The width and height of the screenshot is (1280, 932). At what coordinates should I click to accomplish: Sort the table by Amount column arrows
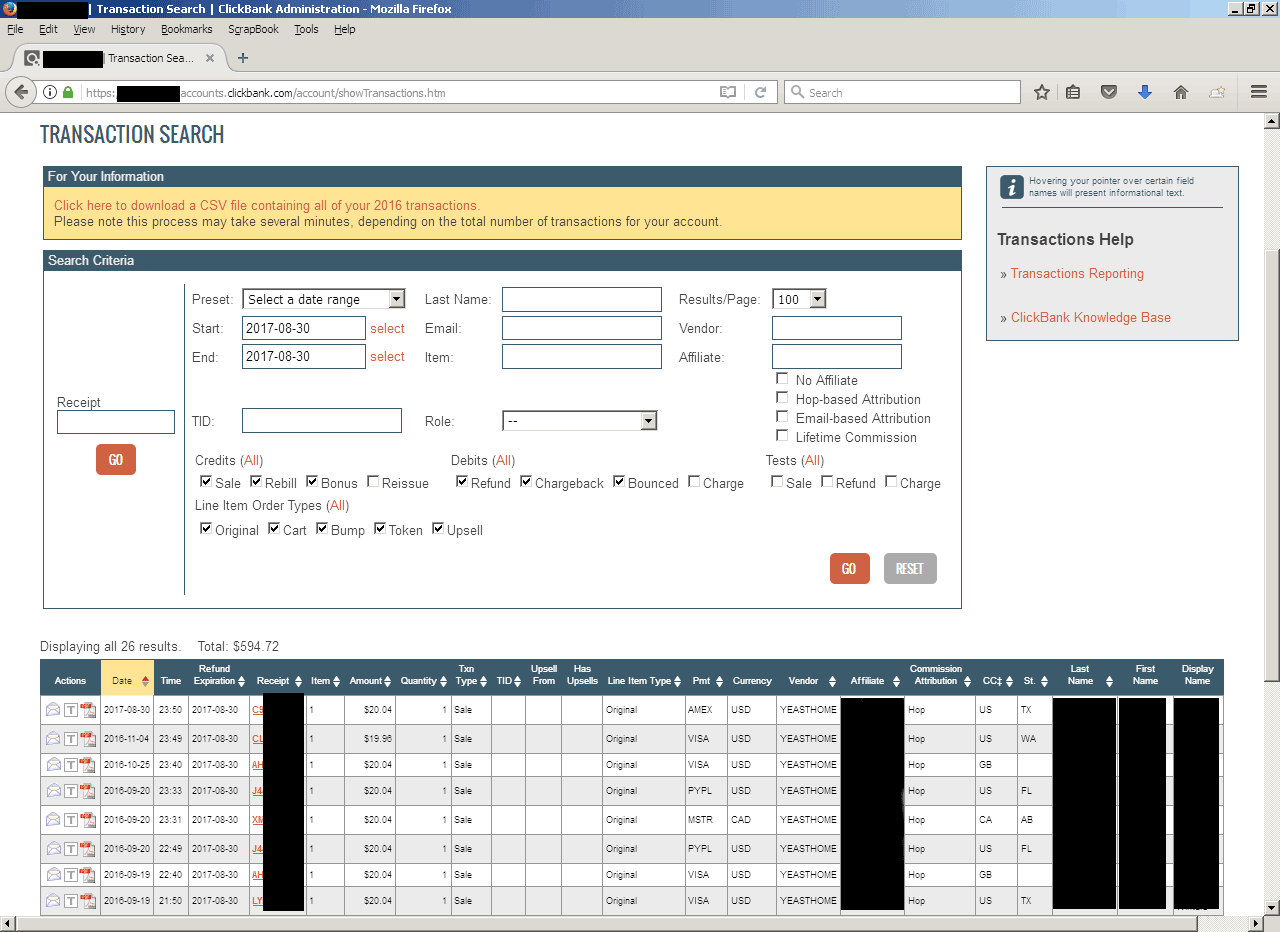388,681
